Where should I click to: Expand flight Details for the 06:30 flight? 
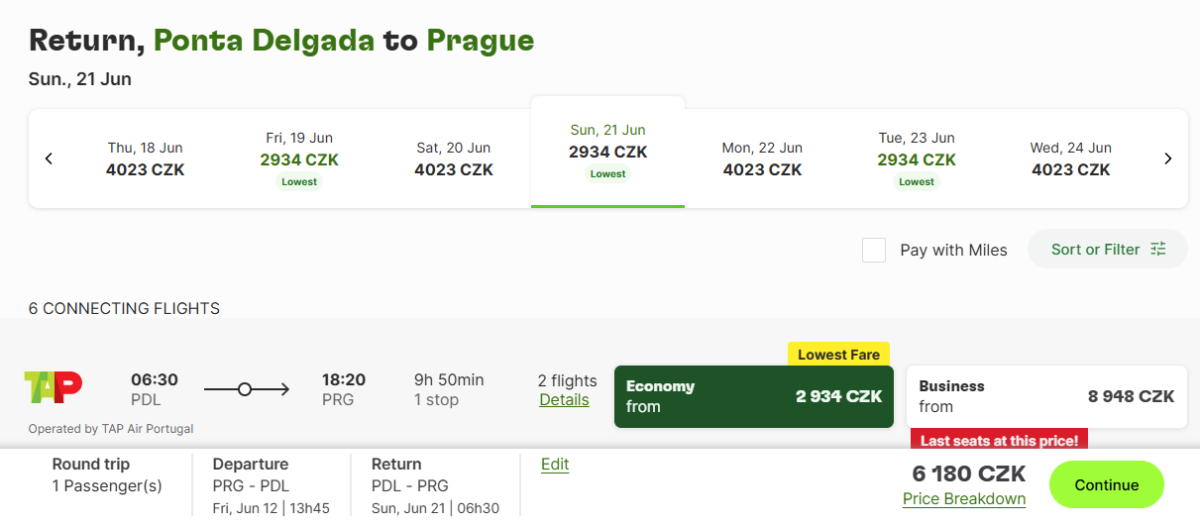pos(564,400)
